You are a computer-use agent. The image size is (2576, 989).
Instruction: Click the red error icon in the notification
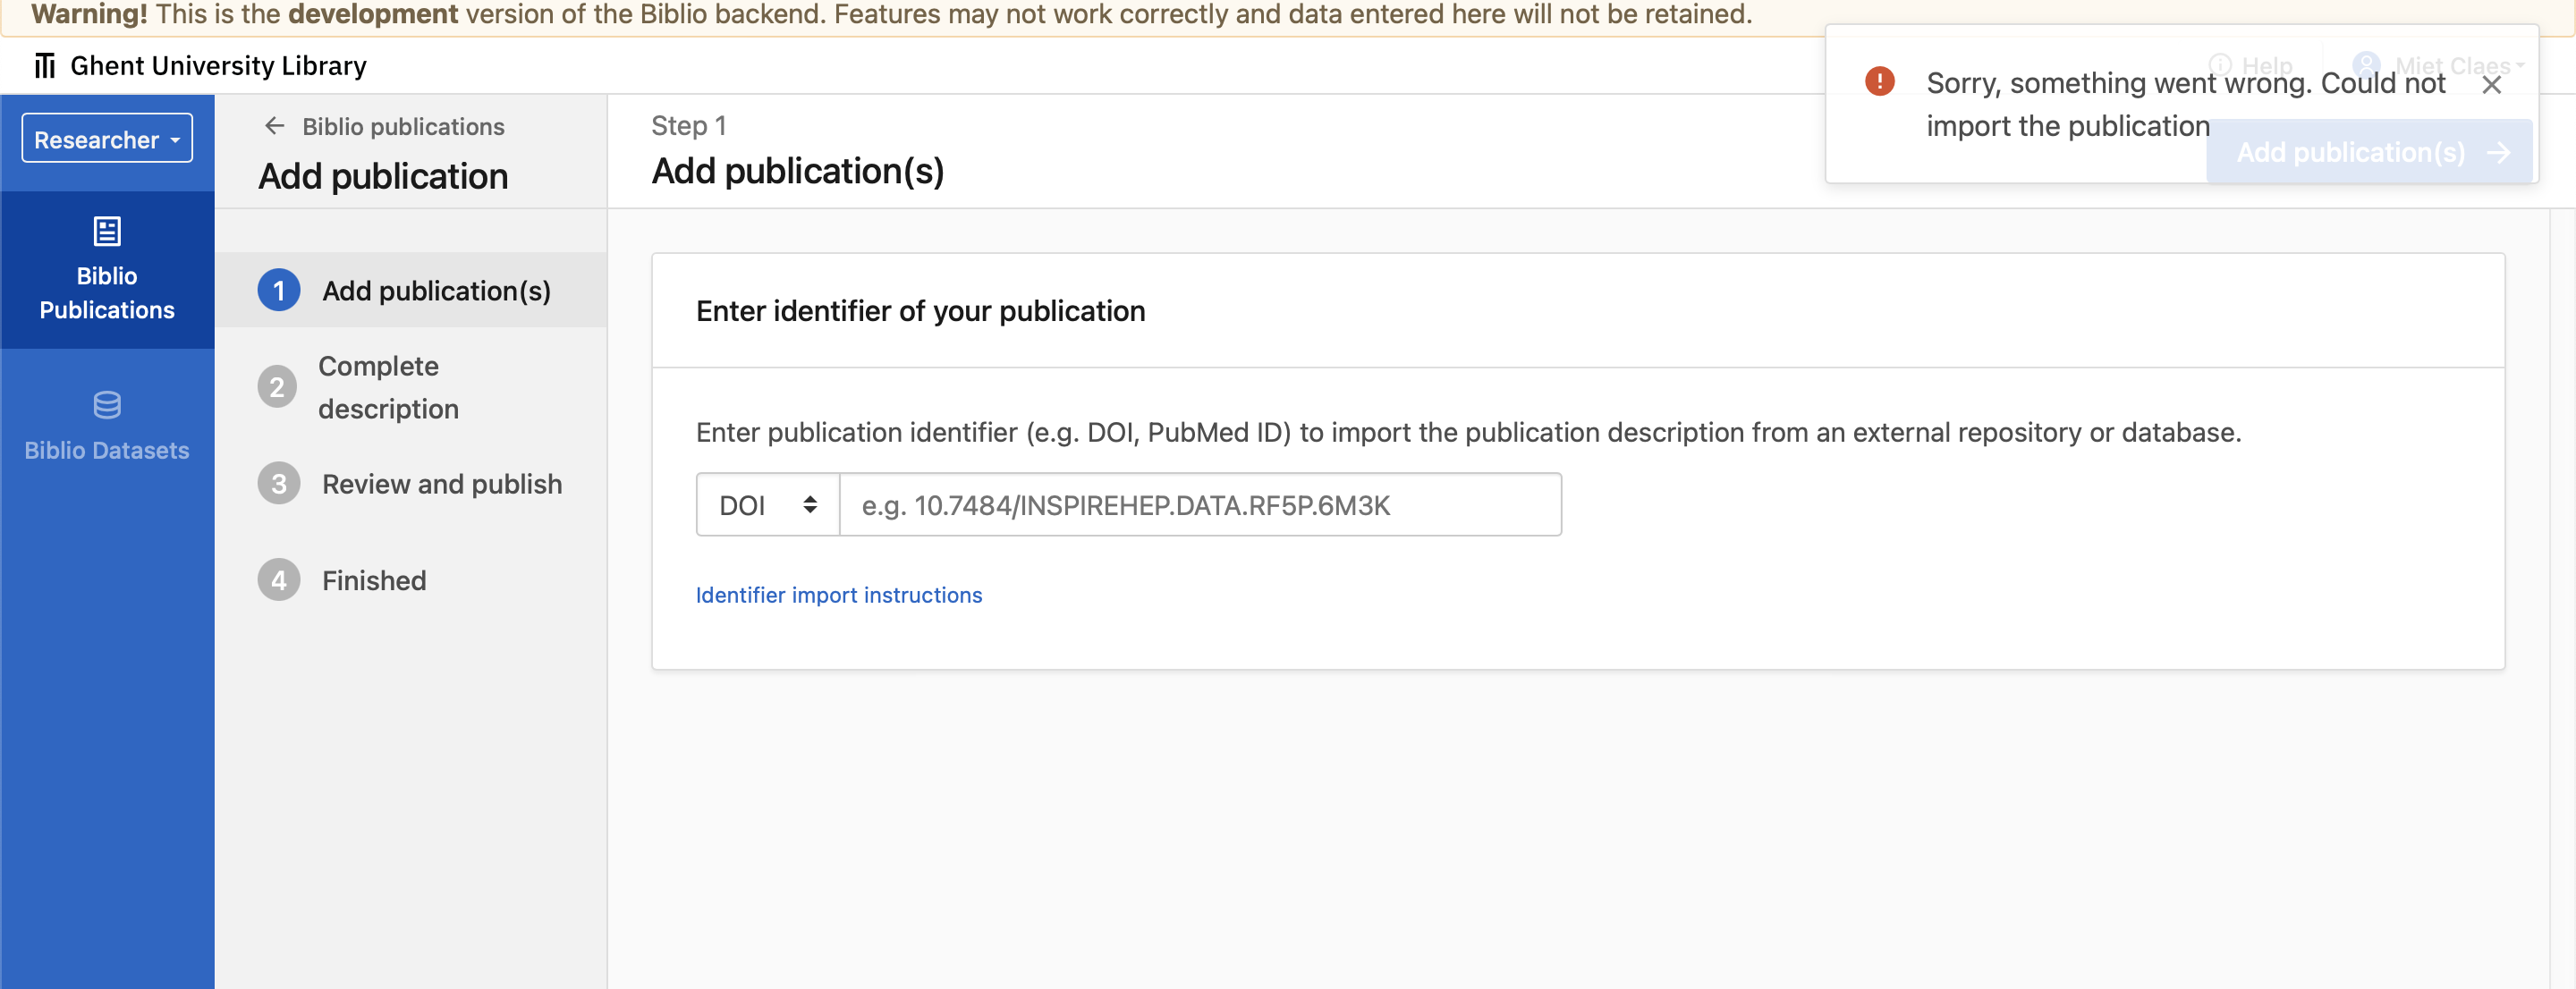click(1881, 81)
